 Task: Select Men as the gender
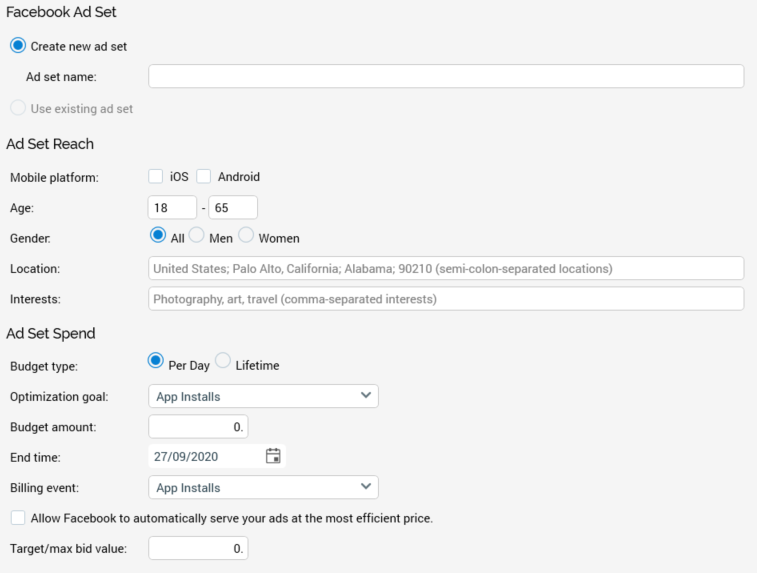tap(196, 236)
